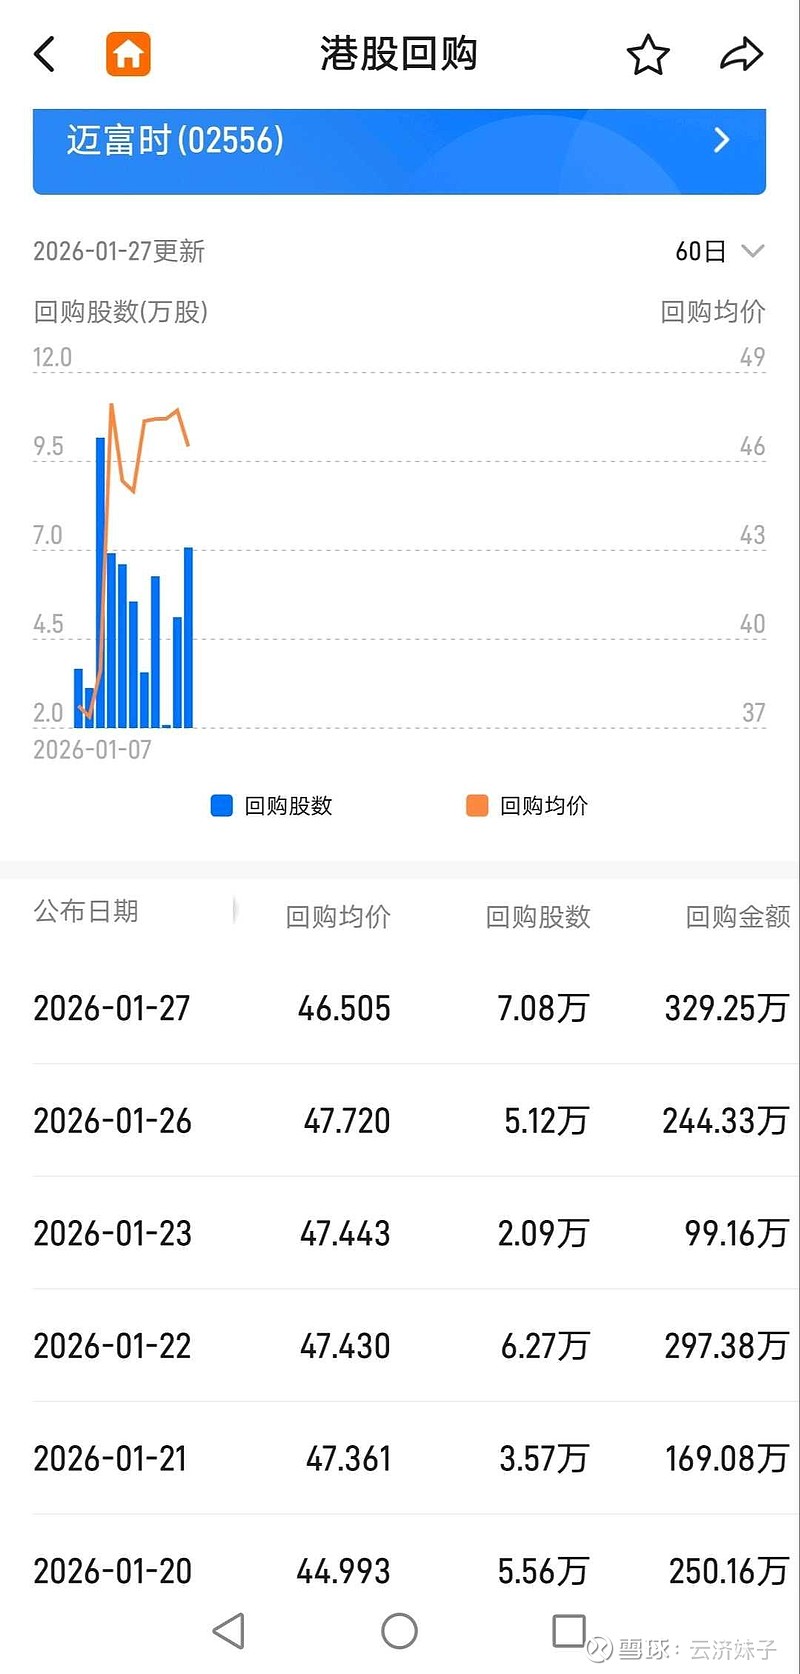Viewport: 800px width, 1674px height.
Task: Click buyback amount 169.08万
Action: 727,1459
